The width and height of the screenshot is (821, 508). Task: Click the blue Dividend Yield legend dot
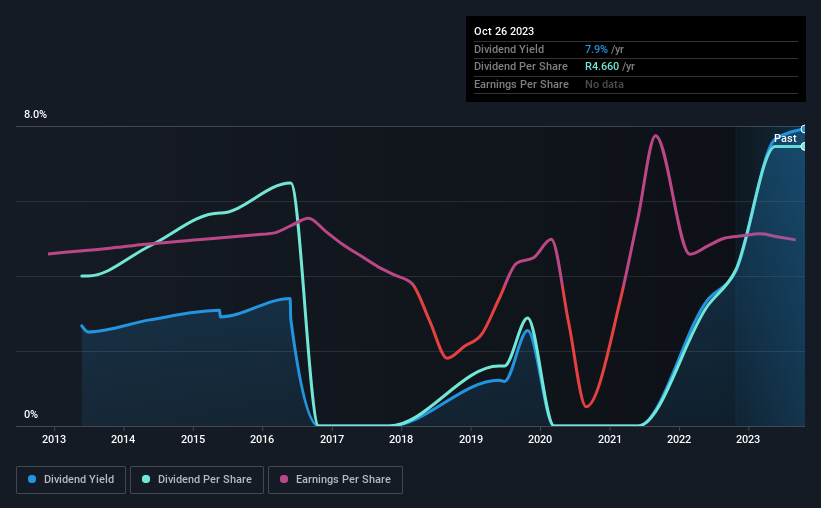point(32,479)
